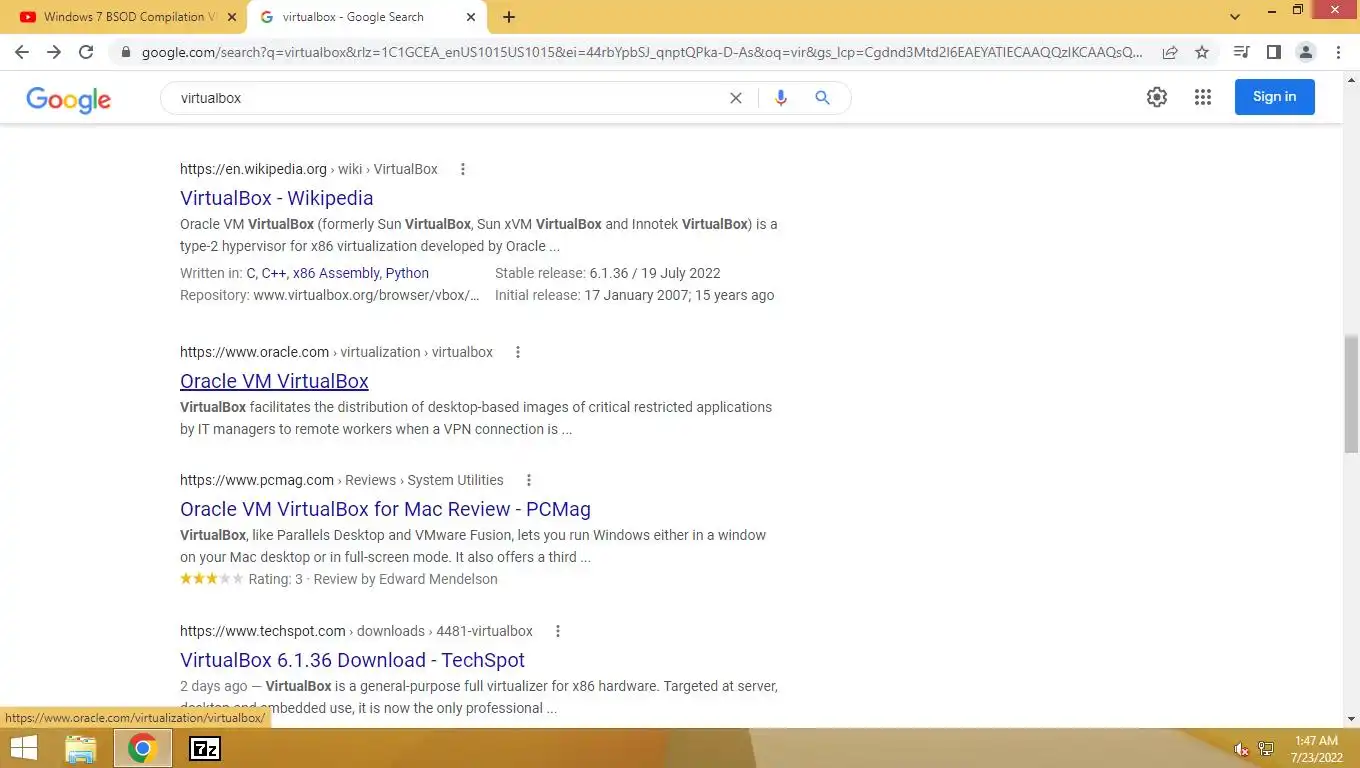Image resolution: width=1360 pixels, height=768 pixels.
Task: Open more options for the pcmag.com result
Action: (528, 480)
